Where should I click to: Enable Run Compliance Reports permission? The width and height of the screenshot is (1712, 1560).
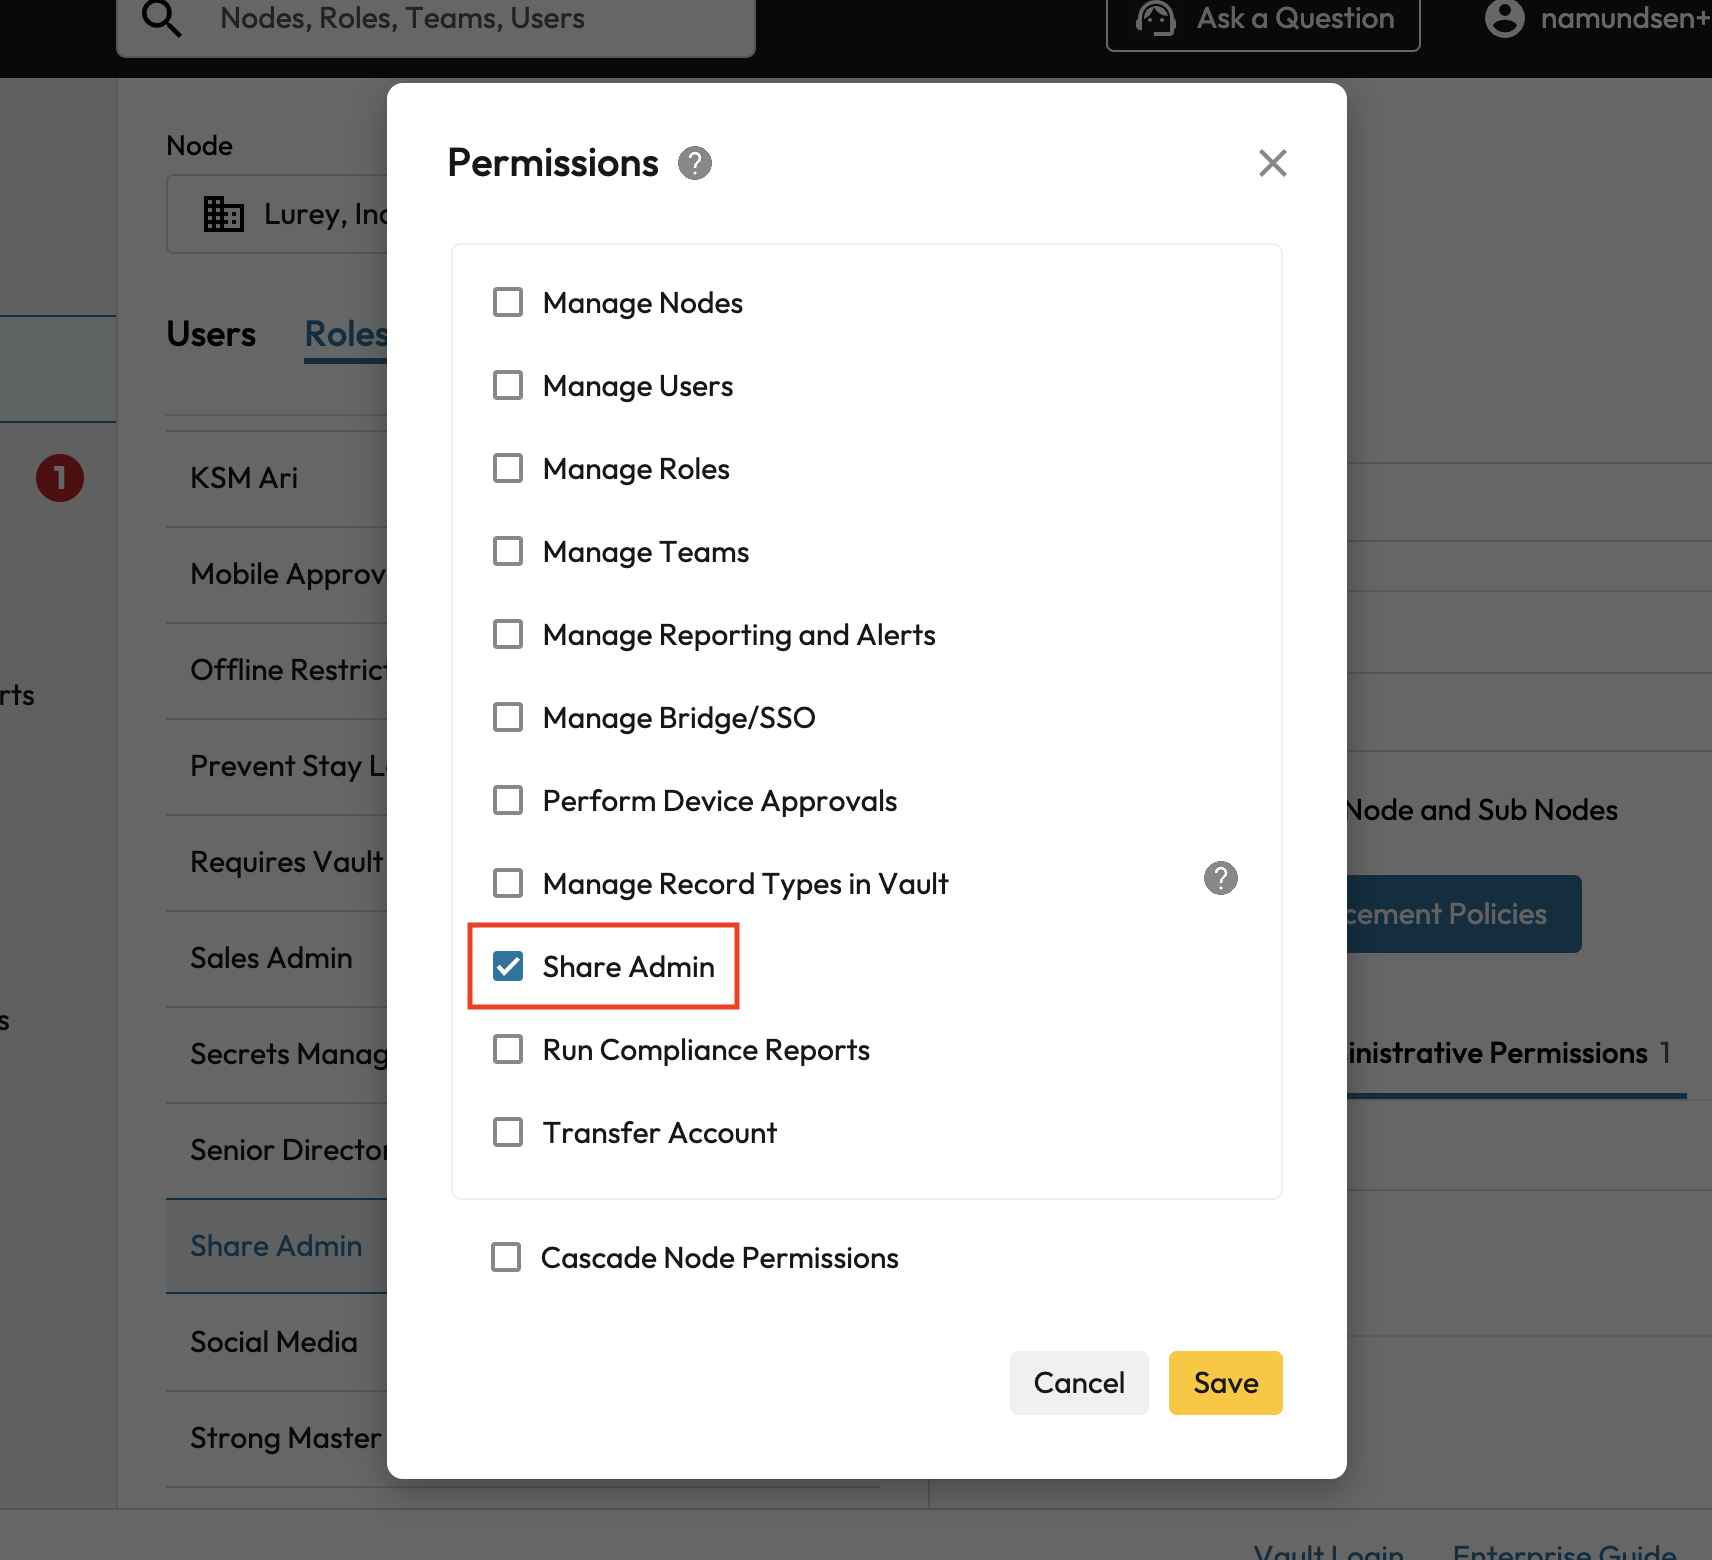coord(508,1049)
